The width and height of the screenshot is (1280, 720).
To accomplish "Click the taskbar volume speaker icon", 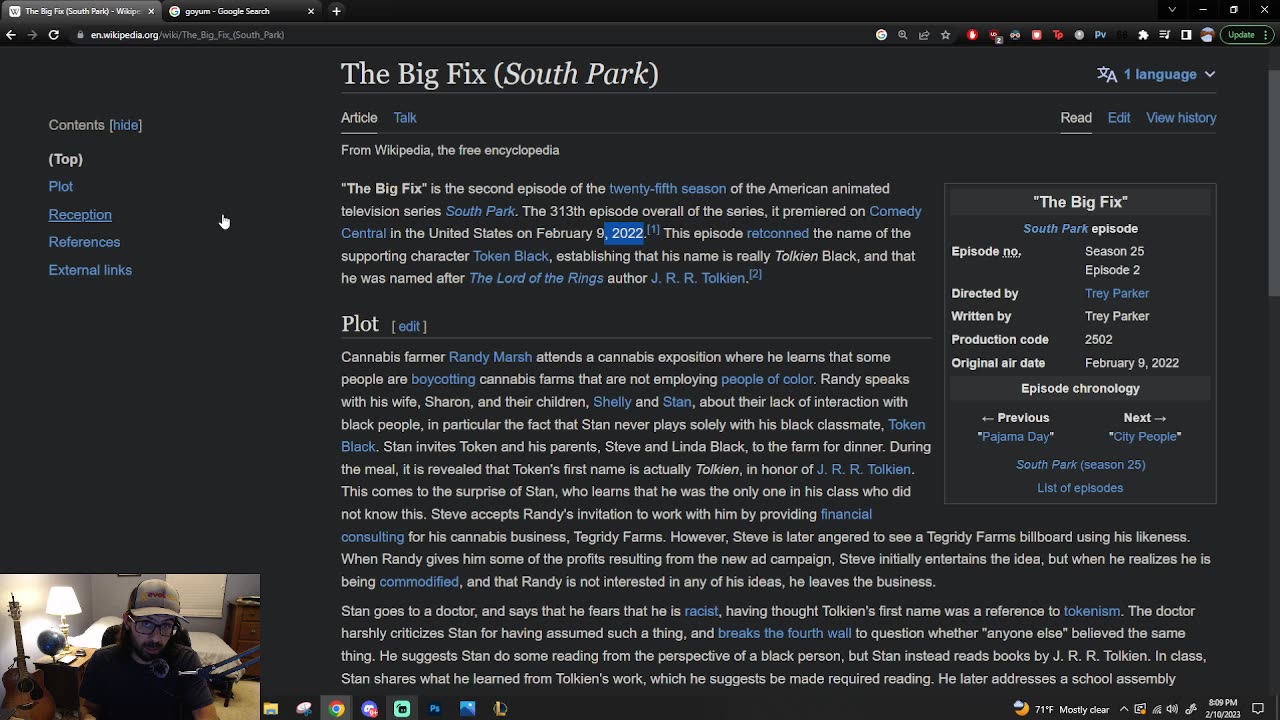I will (x=1173, y=709).
